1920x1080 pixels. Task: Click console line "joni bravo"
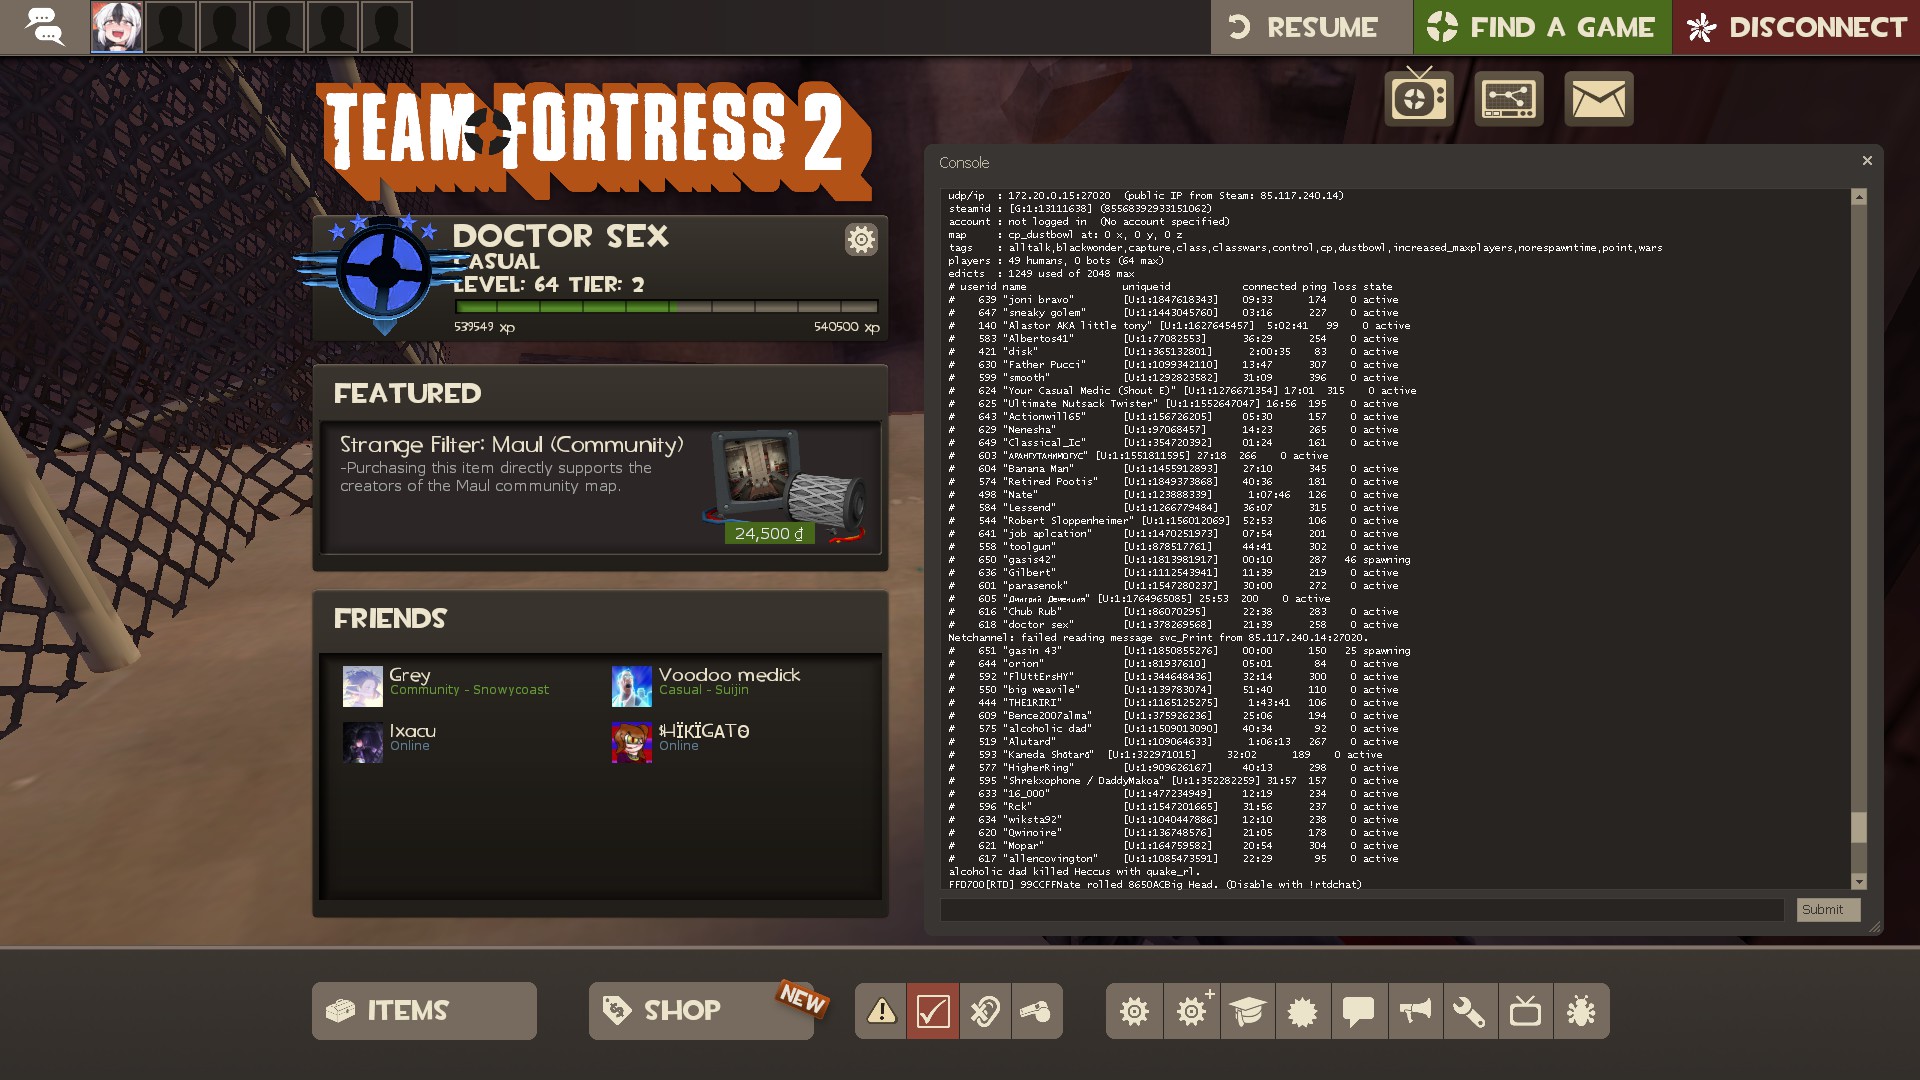pyautogui.click(x=1174, y=299)
